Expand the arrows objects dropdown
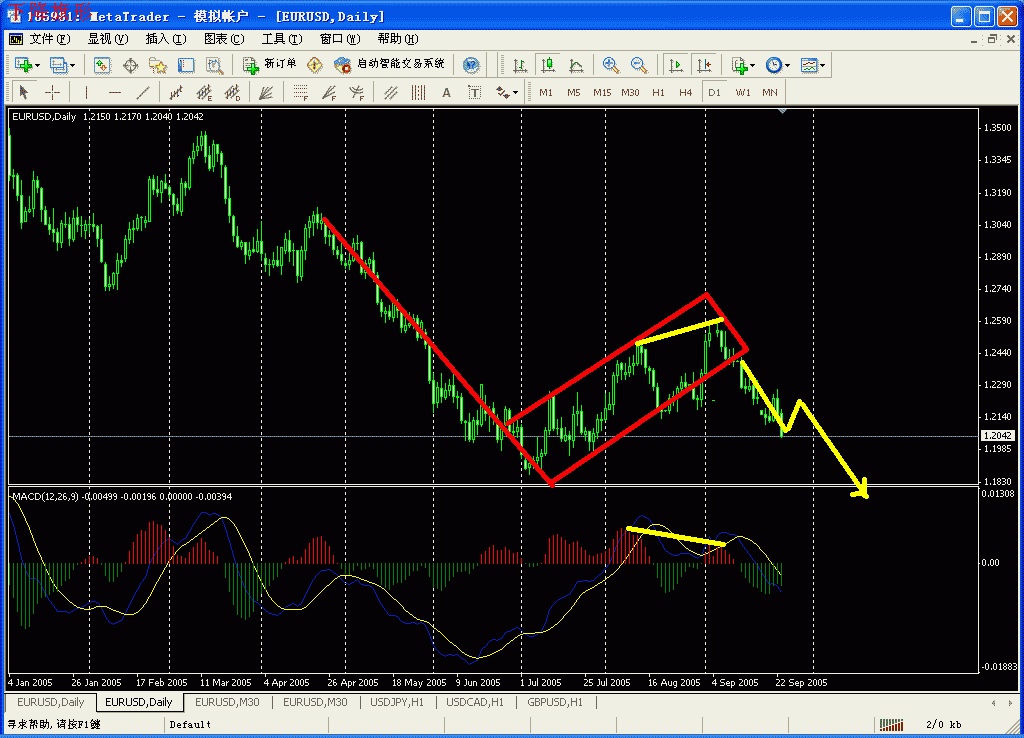This screenshot has width=1024, height=738. 516,93
